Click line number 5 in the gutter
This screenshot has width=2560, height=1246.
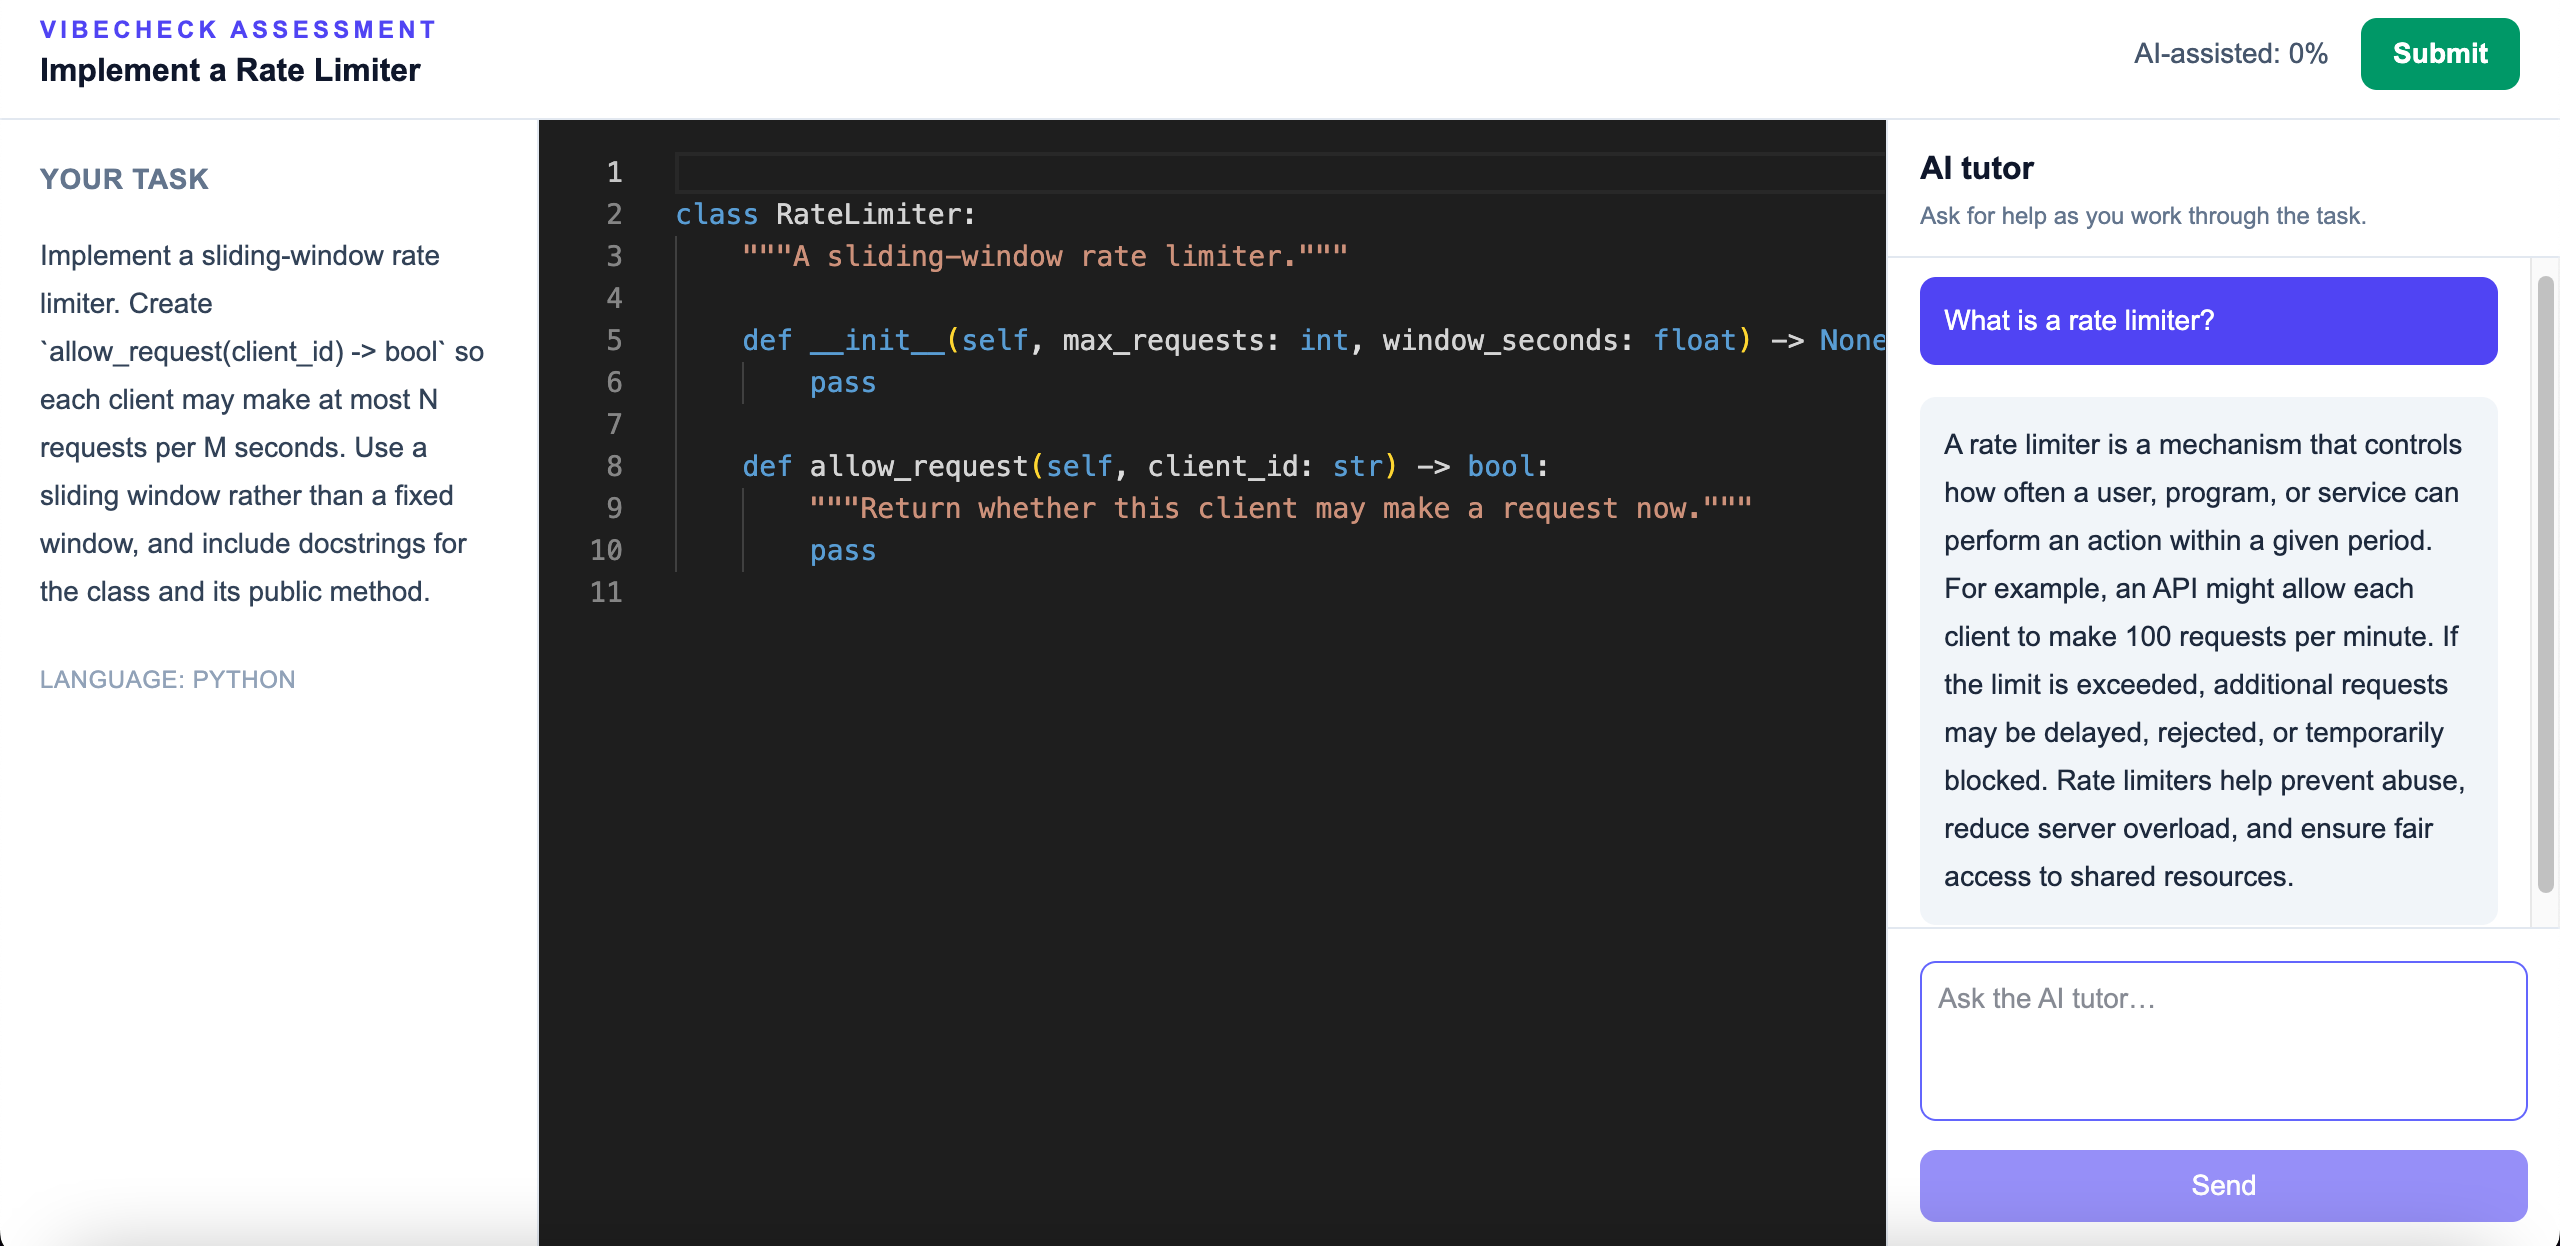pos(614,340)
